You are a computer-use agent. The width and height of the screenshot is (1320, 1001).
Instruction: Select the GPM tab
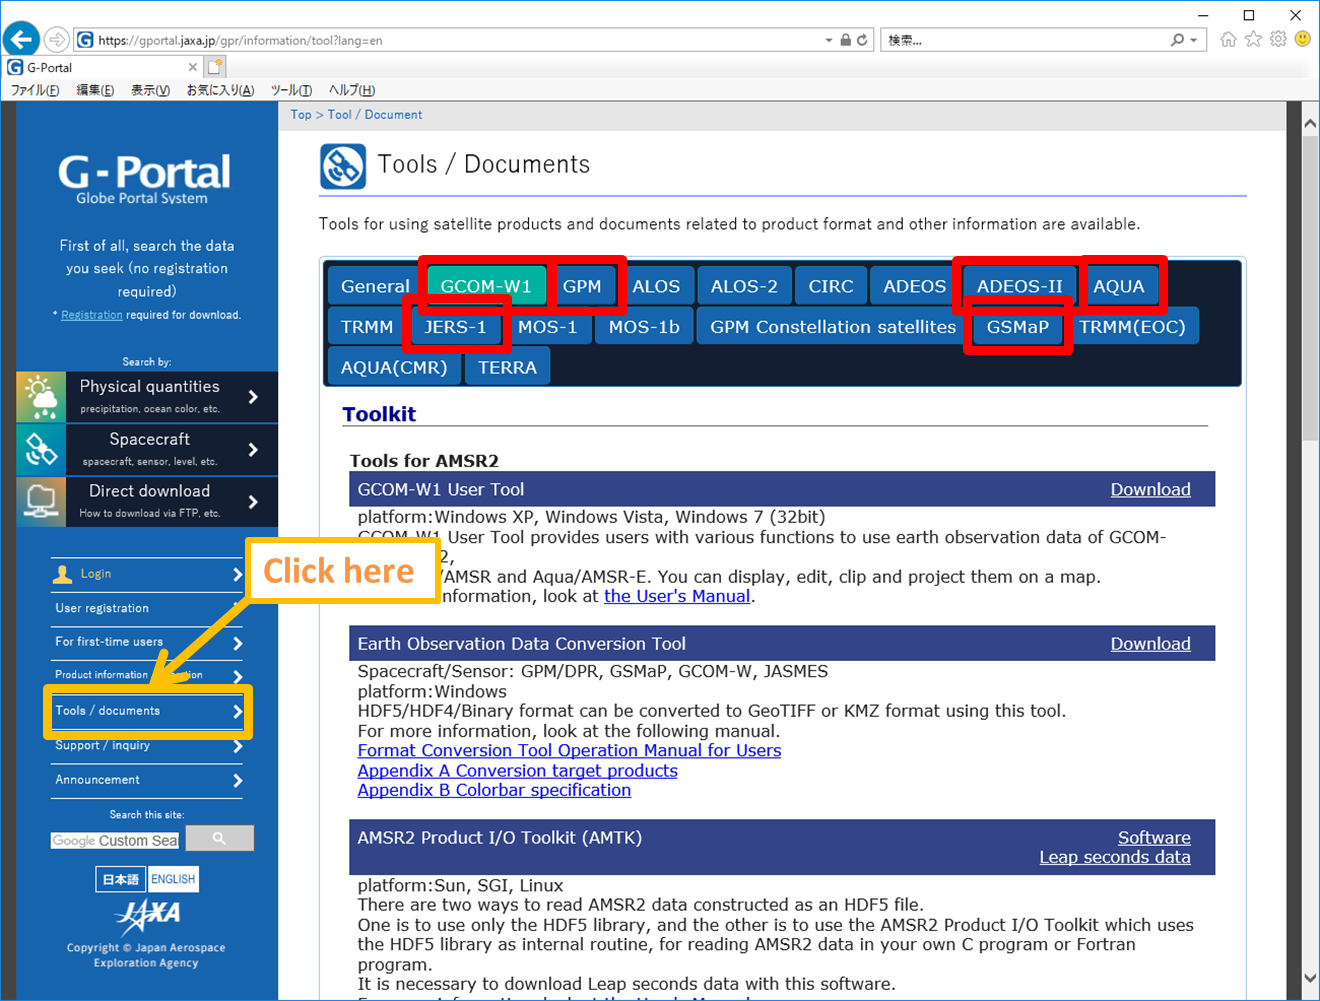[582, 286]
